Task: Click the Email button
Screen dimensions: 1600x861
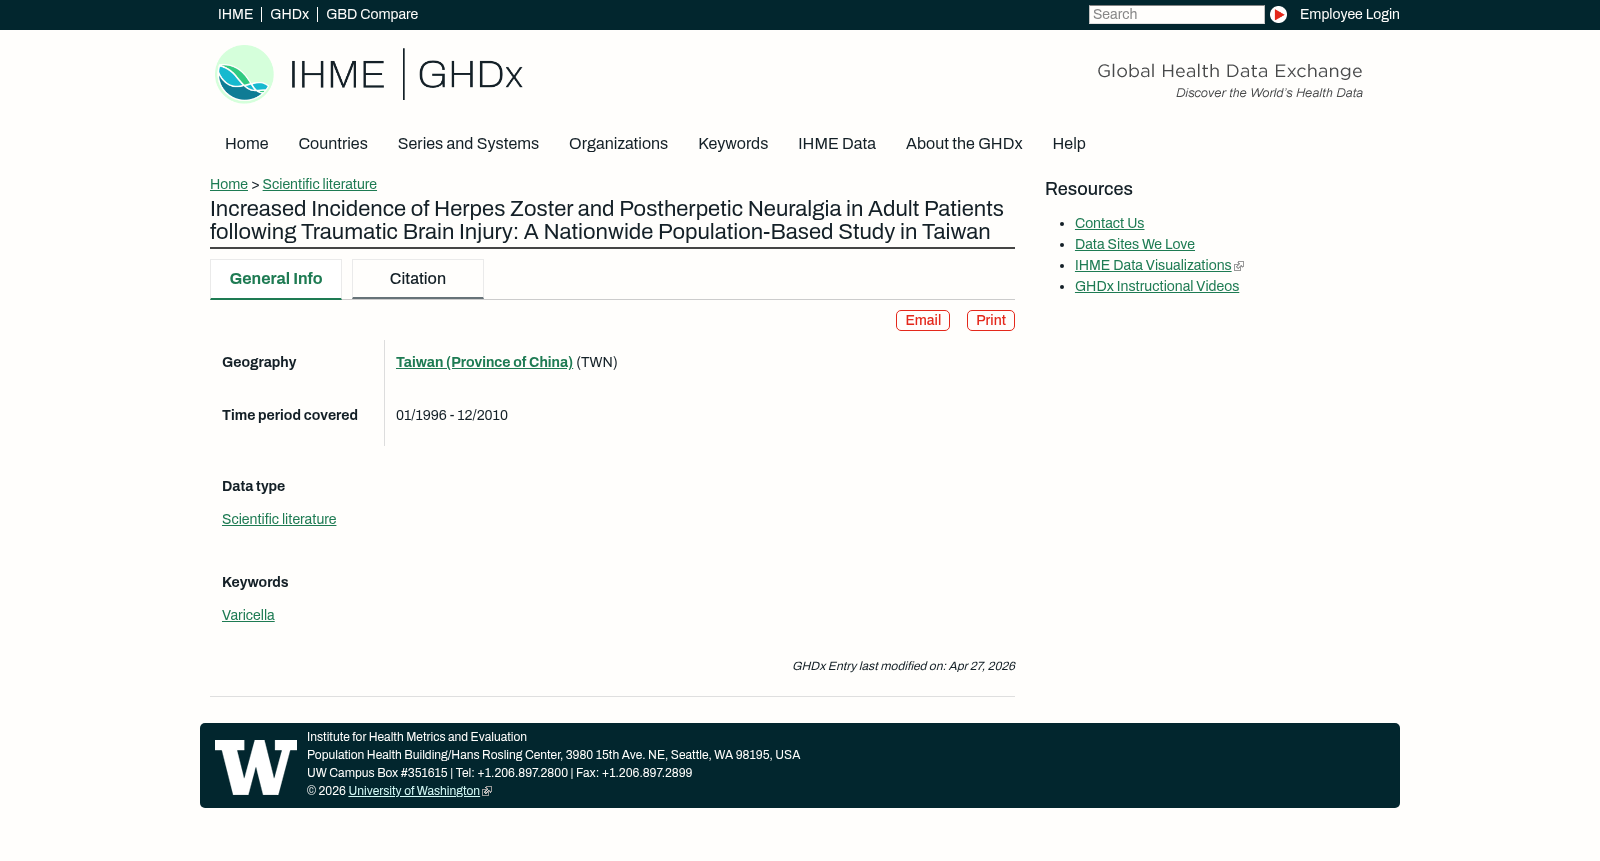Action: pos(923,320)
